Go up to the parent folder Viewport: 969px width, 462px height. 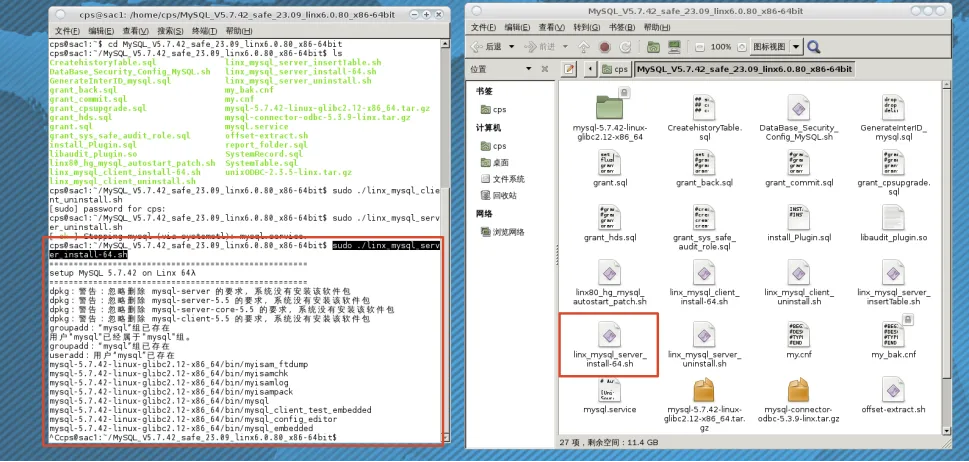pos(584,47)
